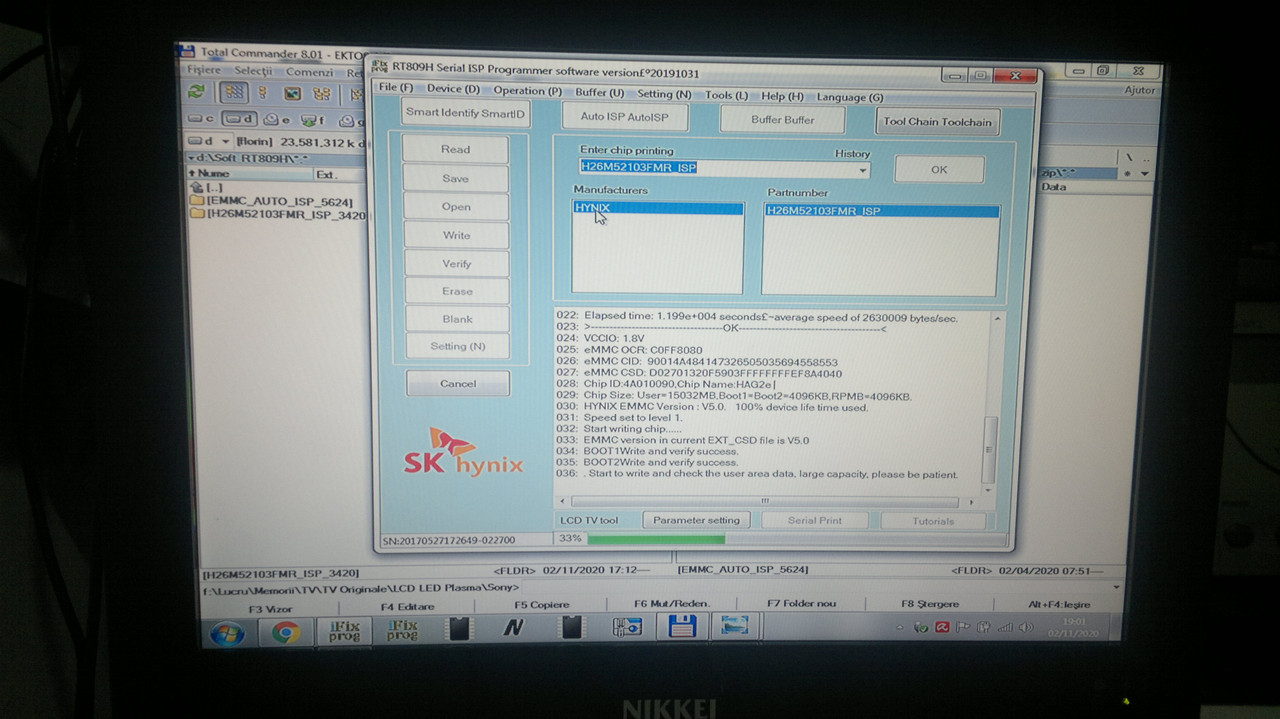This screenshot has width=1280, height=719.
Task: Launch Google Chrome from the taskbar
Action: (x=285, y=631)
